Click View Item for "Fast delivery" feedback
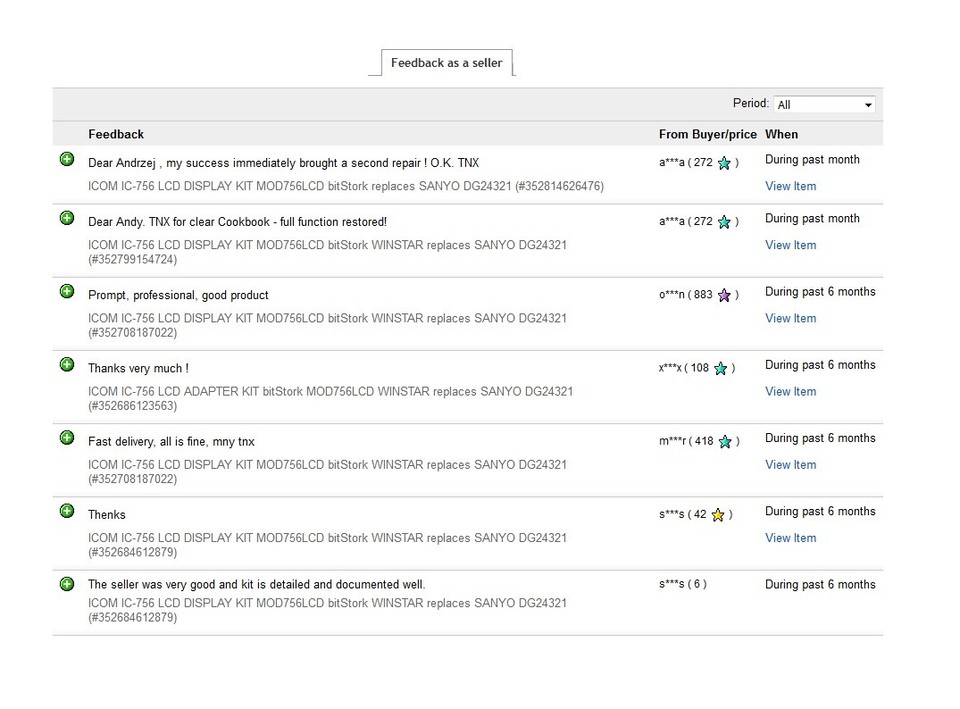Viewport: 960px width, 709px height. pyautogui.click(x=790, y=465)
